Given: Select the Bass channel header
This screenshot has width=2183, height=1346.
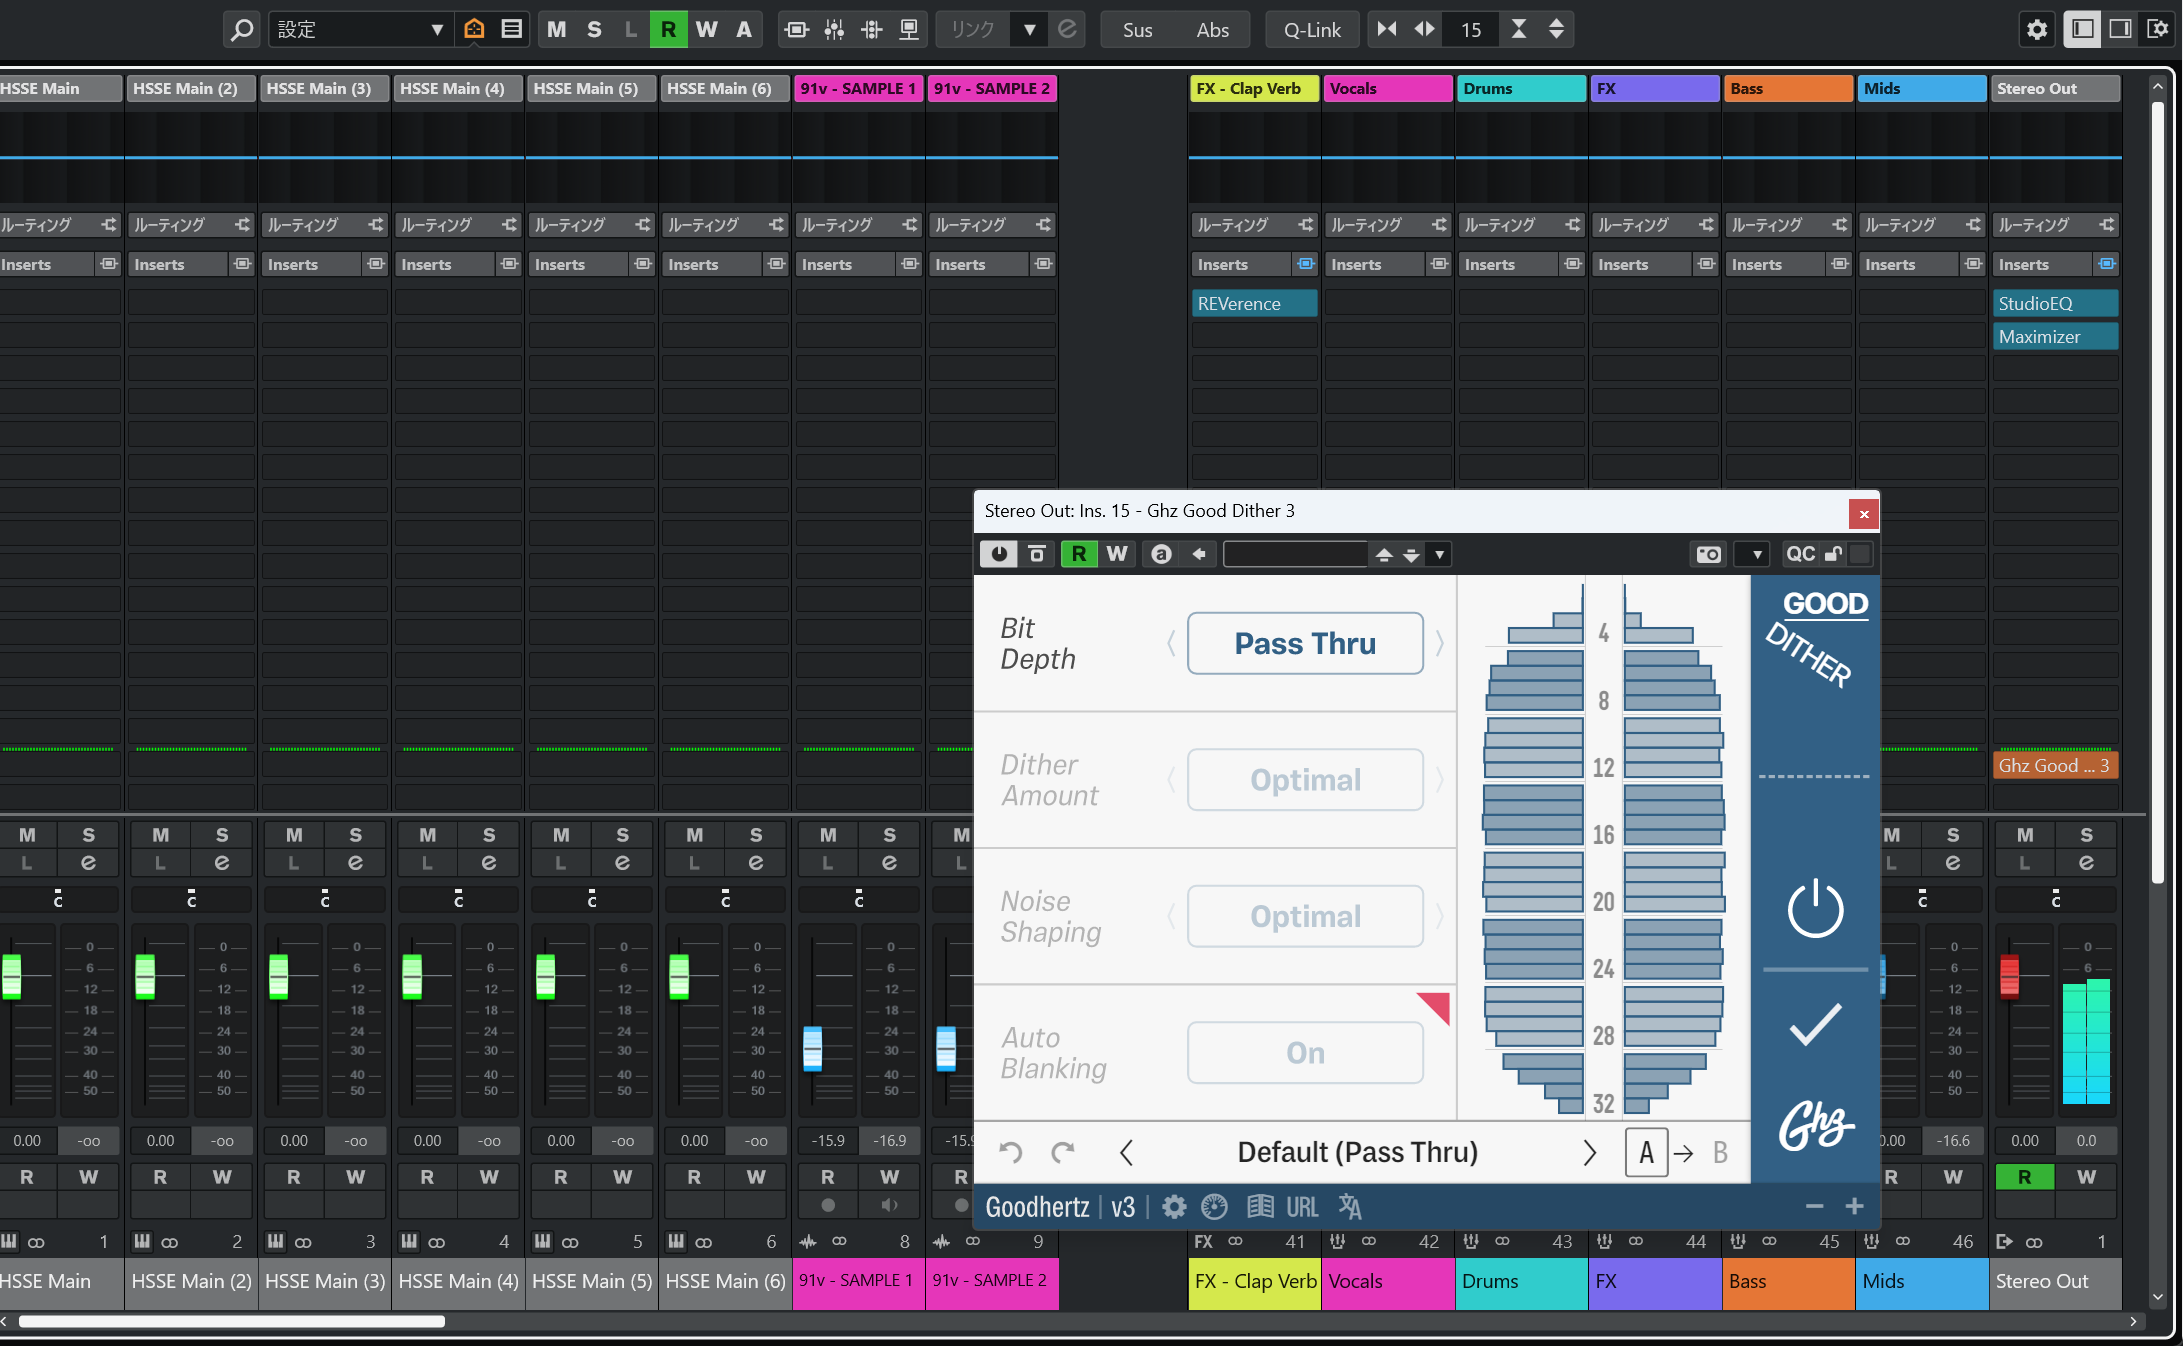Looking at the screenshot, I should pyautogui.click(x=1788, y=89).
